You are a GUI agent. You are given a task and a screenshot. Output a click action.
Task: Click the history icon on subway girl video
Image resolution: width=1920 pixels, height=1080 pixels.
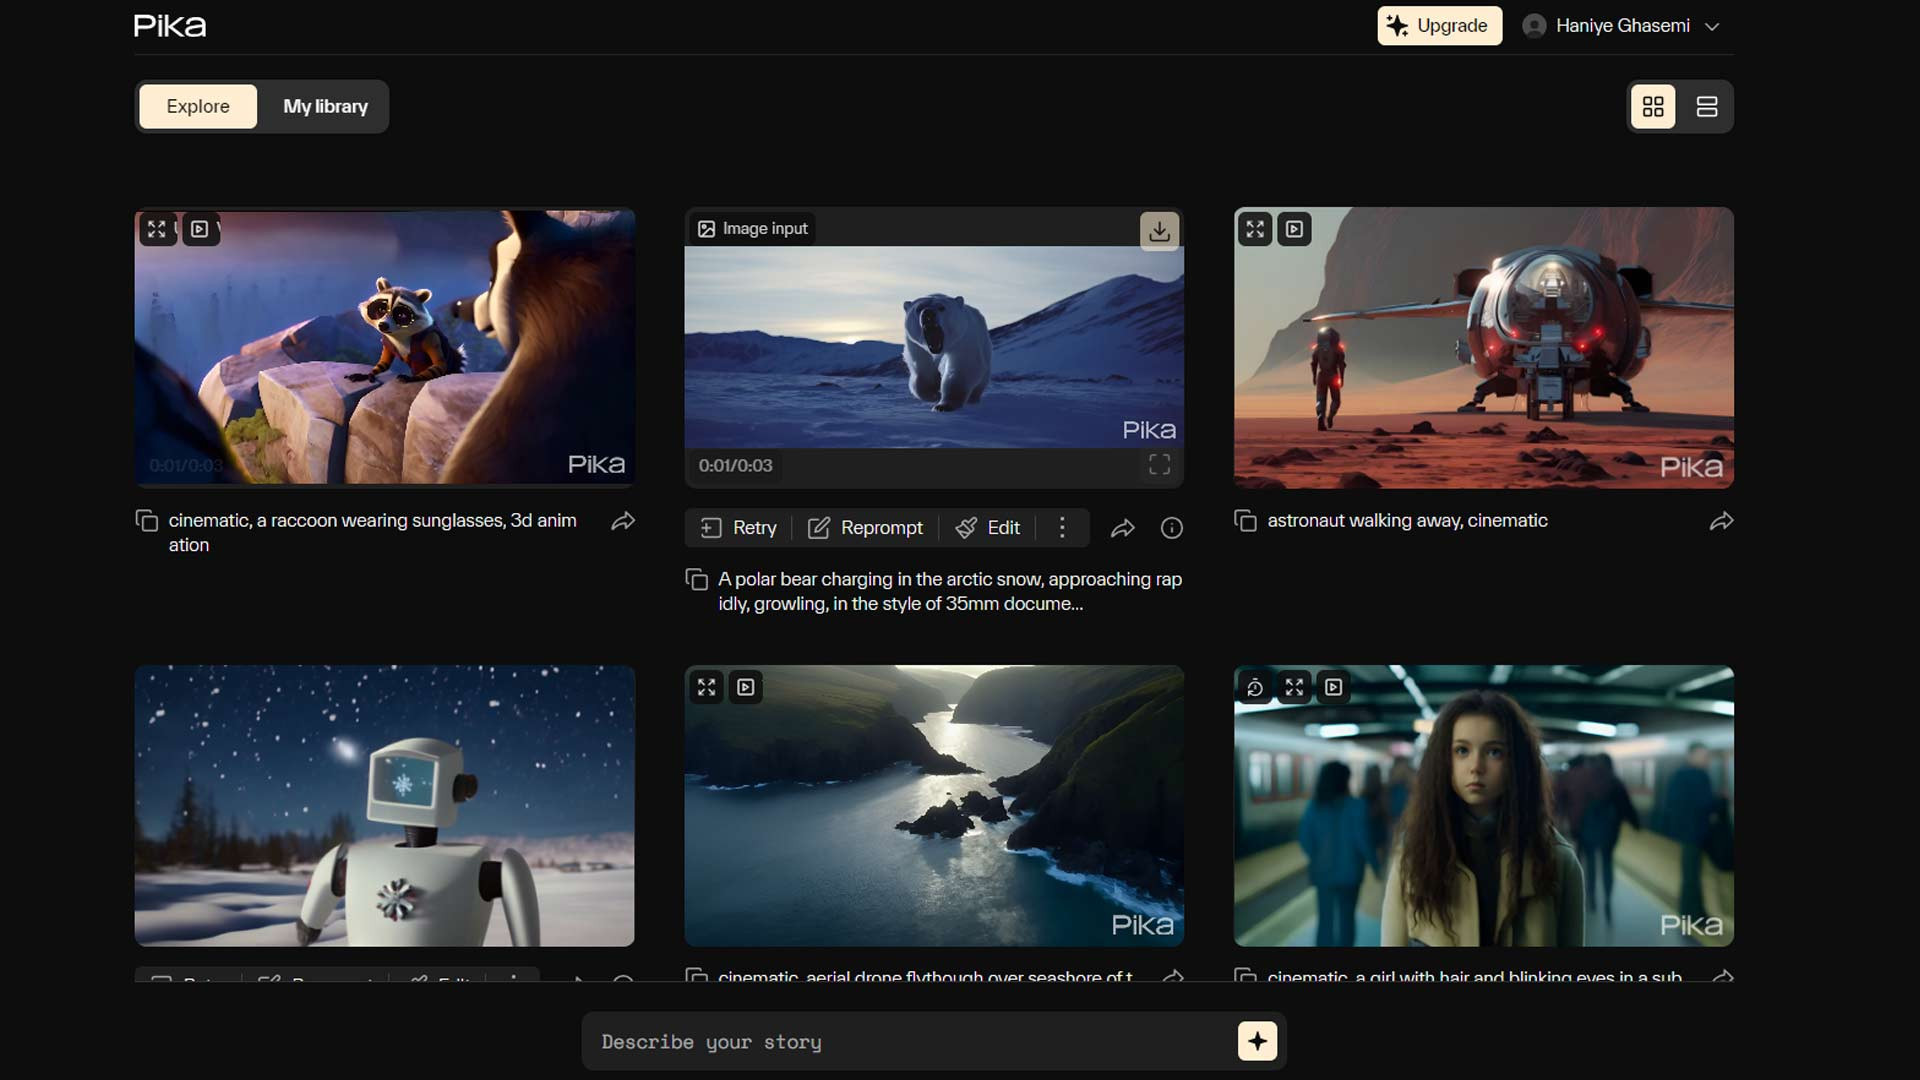click(1255, 687)
